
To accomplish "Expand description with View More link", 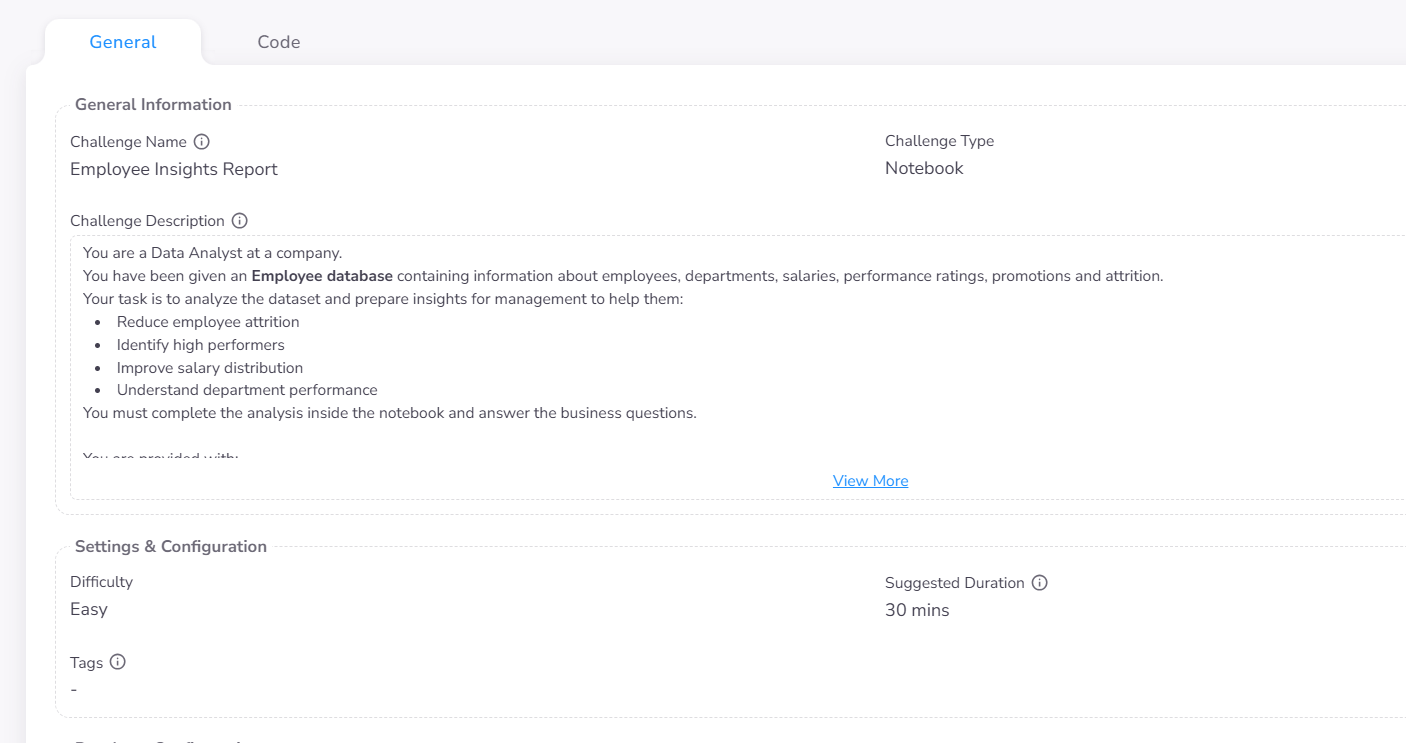I will 870,481.
